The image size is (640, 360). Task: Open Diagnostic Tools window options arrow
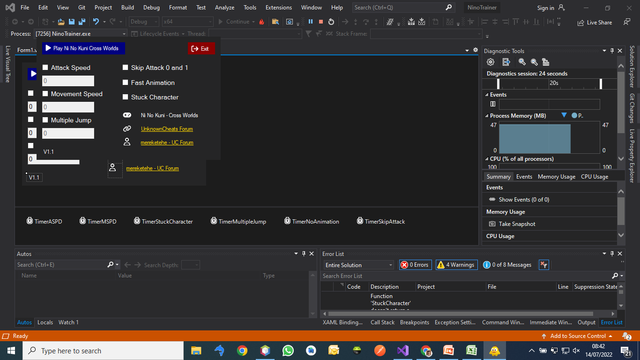(x=604, y=51)
